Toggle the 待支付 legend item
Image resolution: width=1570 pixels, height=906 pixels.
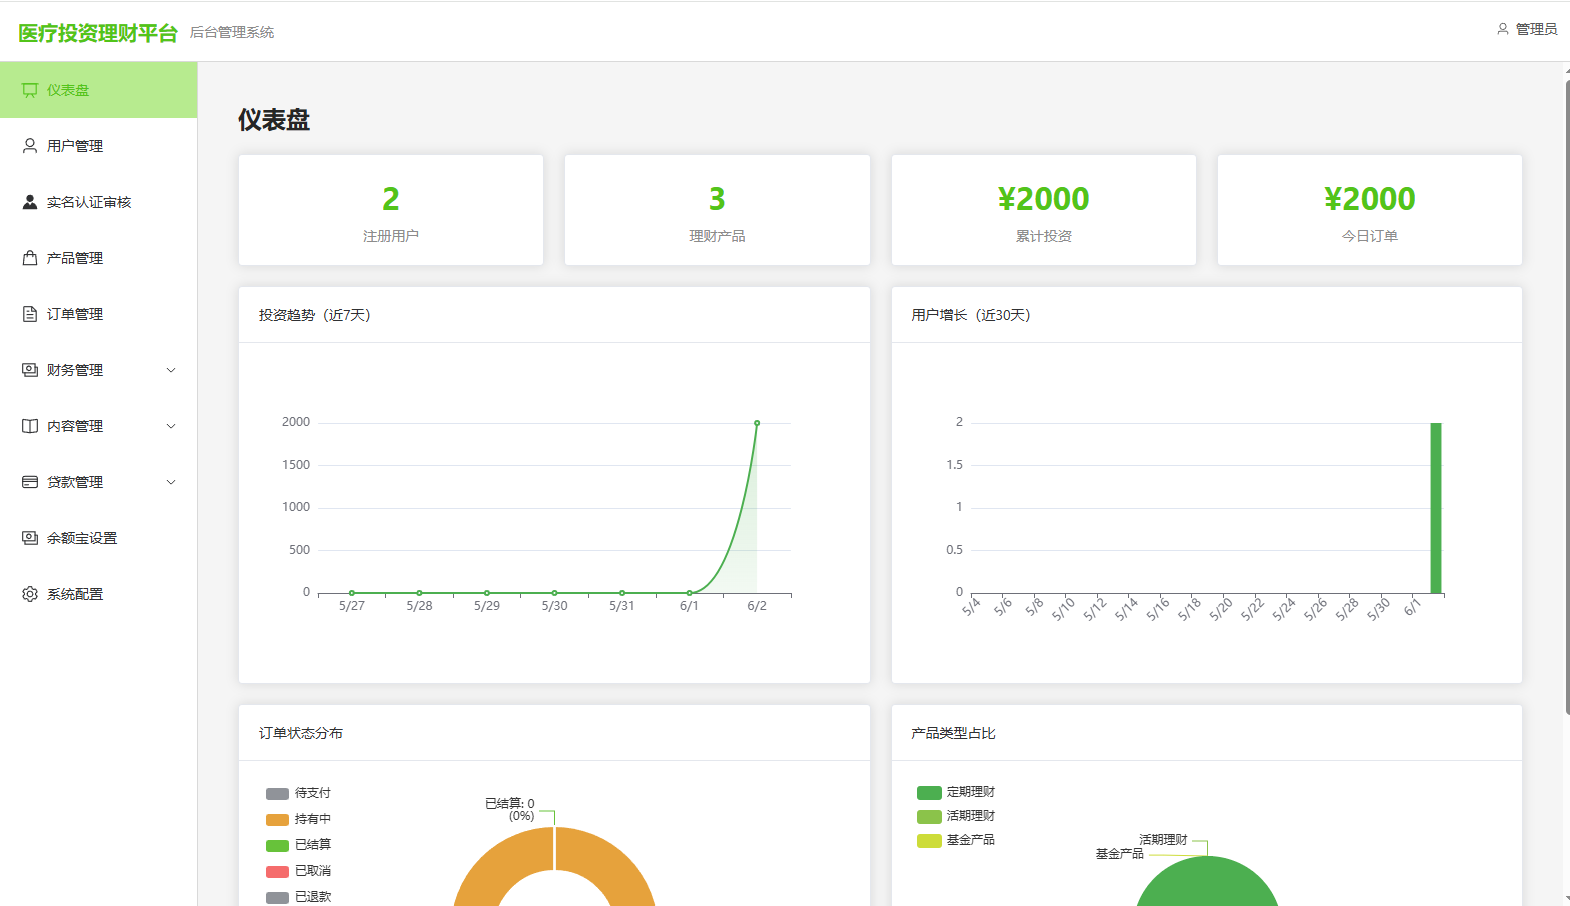pyautogui.click(x=298, y=793)
